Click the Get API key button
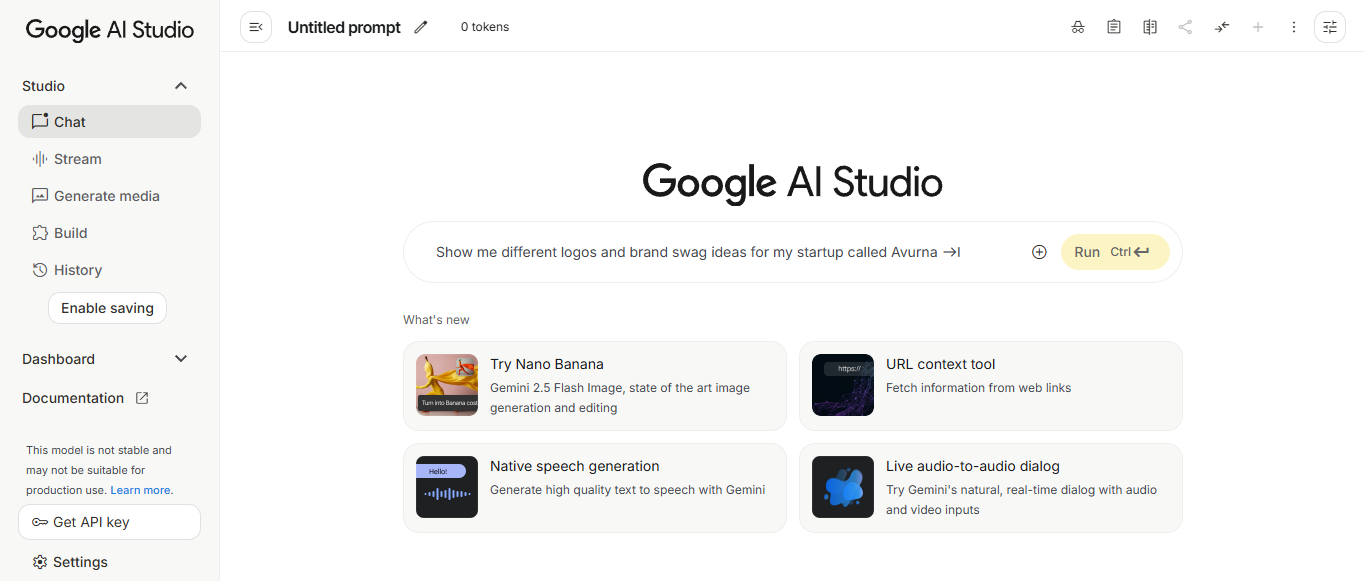The image size is (1365, 581). tap(109, 522)
